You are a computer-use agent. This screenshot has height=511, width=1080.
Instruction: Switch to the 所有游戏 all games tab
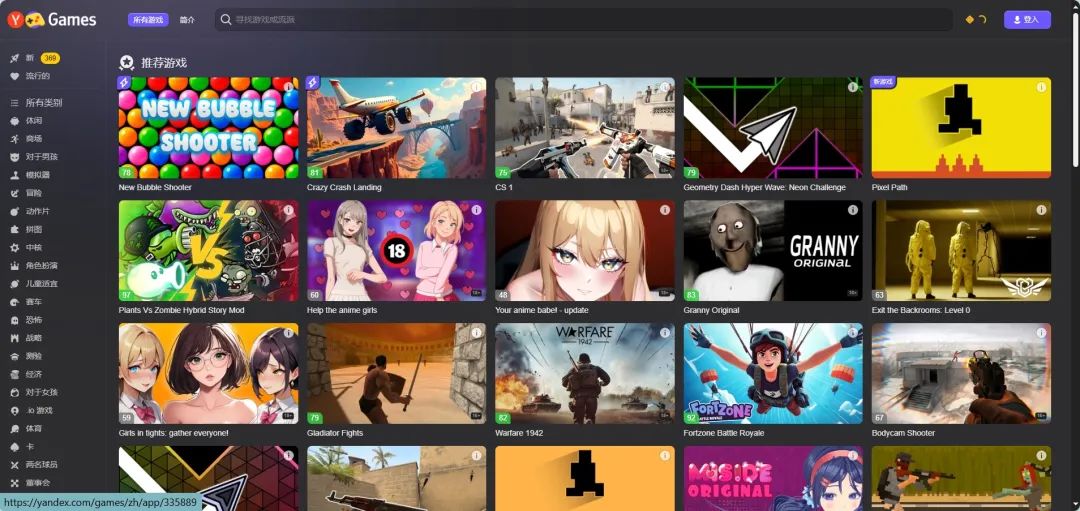(148, 19)
